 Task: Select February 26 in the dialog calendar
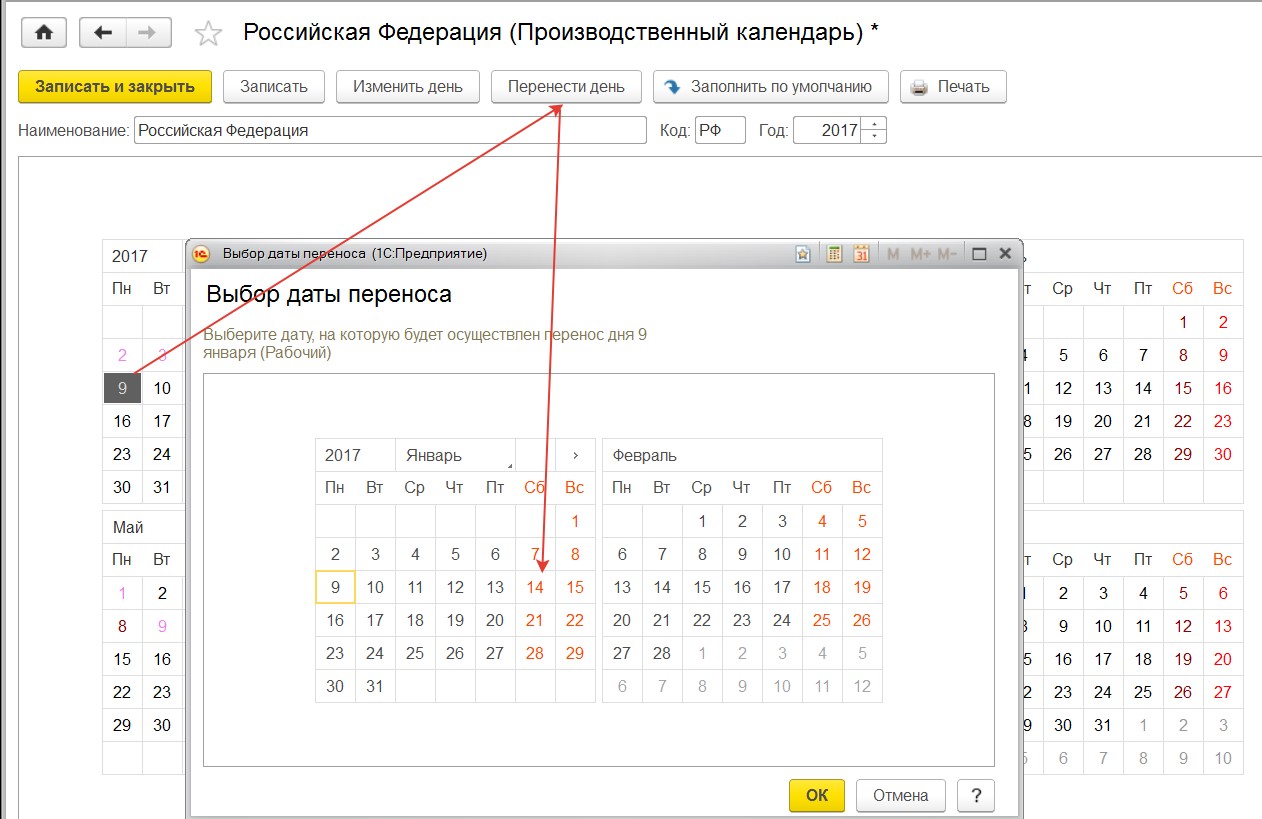pos(862,620)
